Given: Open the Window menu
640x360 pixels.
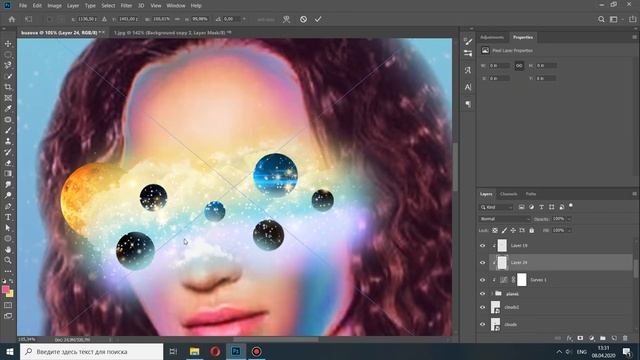Looking at the screenshot, I should coord(176,6).
